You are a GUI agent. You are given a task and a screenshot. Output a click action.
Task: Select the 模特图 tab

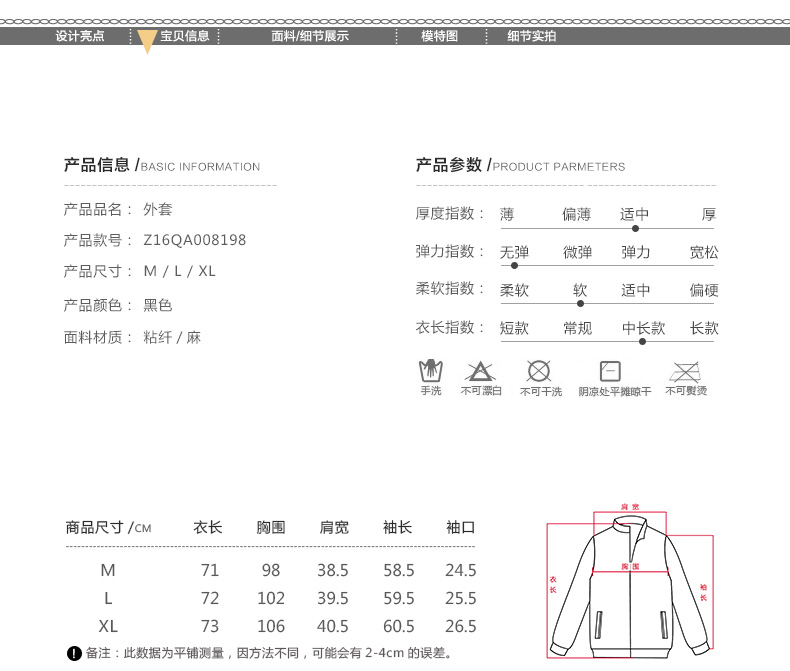point(439,36)
